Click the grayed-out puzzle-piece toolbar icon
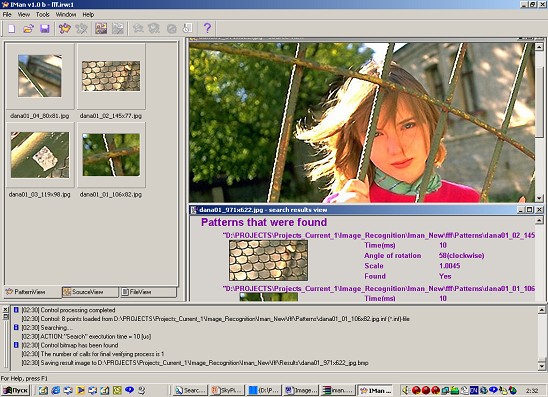Screen dimensions: 548x397 click(81, 29)
